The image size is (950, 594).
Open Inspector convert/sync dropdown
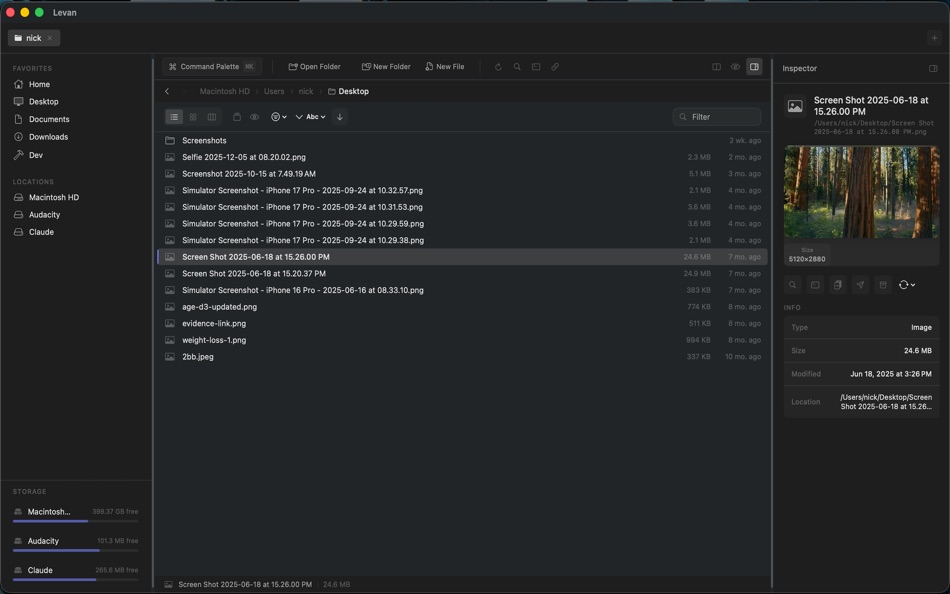click(906, 285)
